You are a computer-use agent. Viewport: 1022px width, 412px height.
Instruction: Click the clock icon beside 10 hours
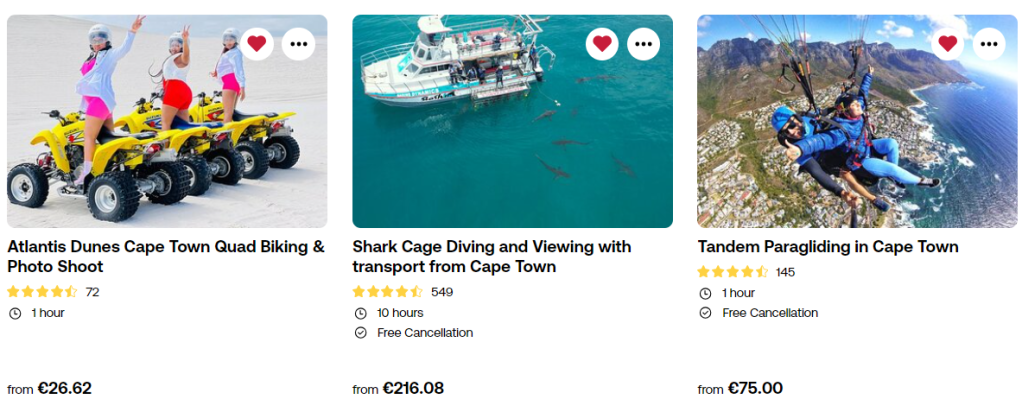(361, 313)
